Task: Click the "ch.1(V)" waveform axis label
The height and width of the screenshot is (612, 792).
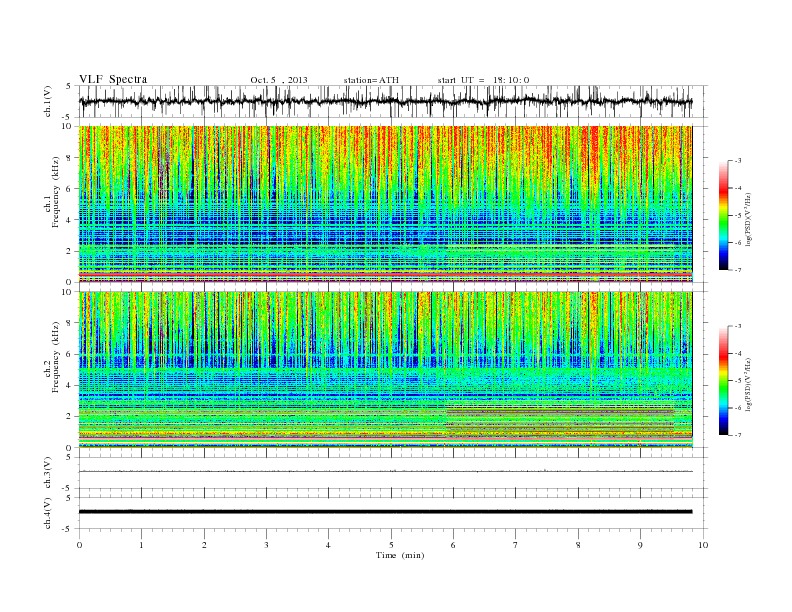Action: click(48, 101)
